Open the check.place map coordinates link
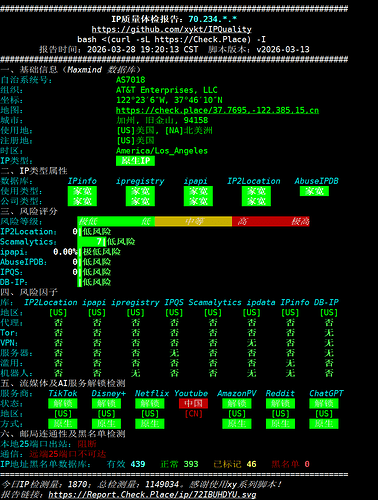This screenshot has width=378, height=500. coord(217,110)
